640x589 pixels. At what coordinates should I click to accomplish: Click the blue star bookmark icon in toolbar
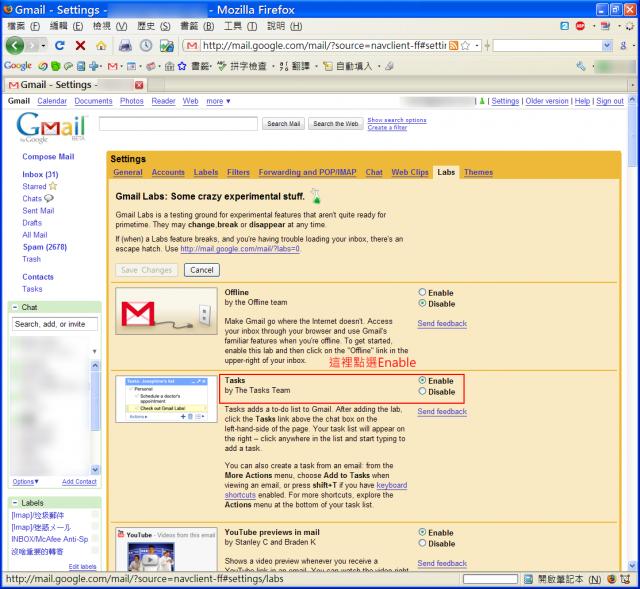click(x=182, y=66)
